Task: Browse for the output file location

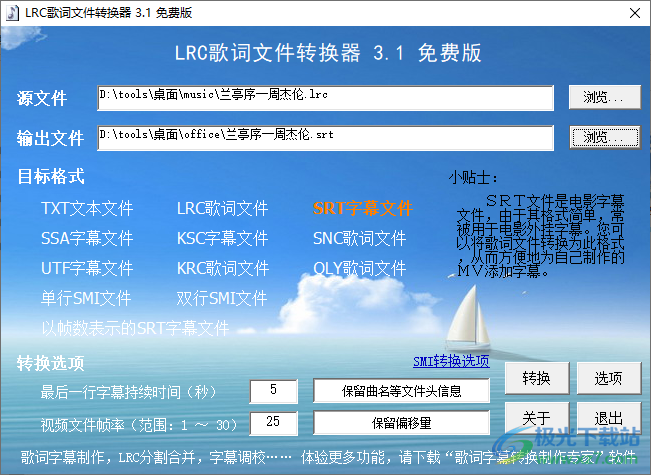Action: (604, 137)
